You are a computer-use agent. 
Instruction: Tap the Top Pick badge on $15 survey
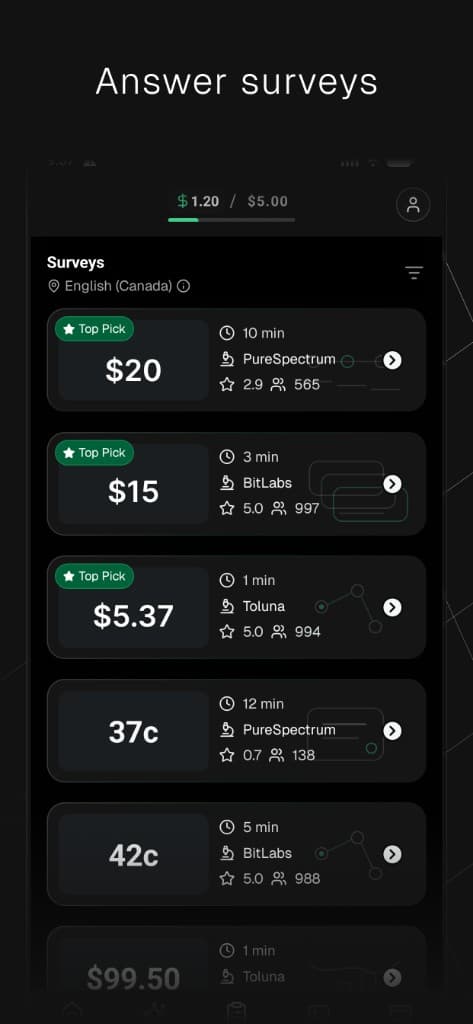[95, 453]
